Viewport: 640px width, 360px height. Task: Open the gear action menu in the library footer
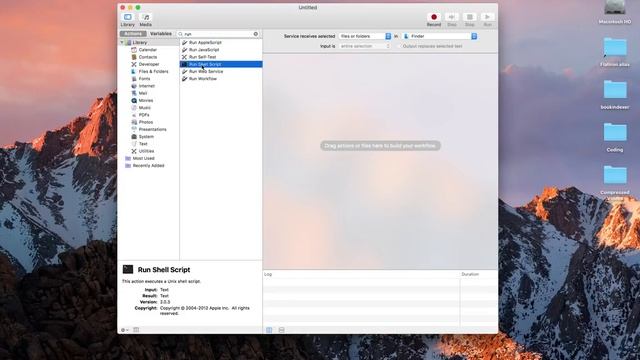[x=124, y=330]
